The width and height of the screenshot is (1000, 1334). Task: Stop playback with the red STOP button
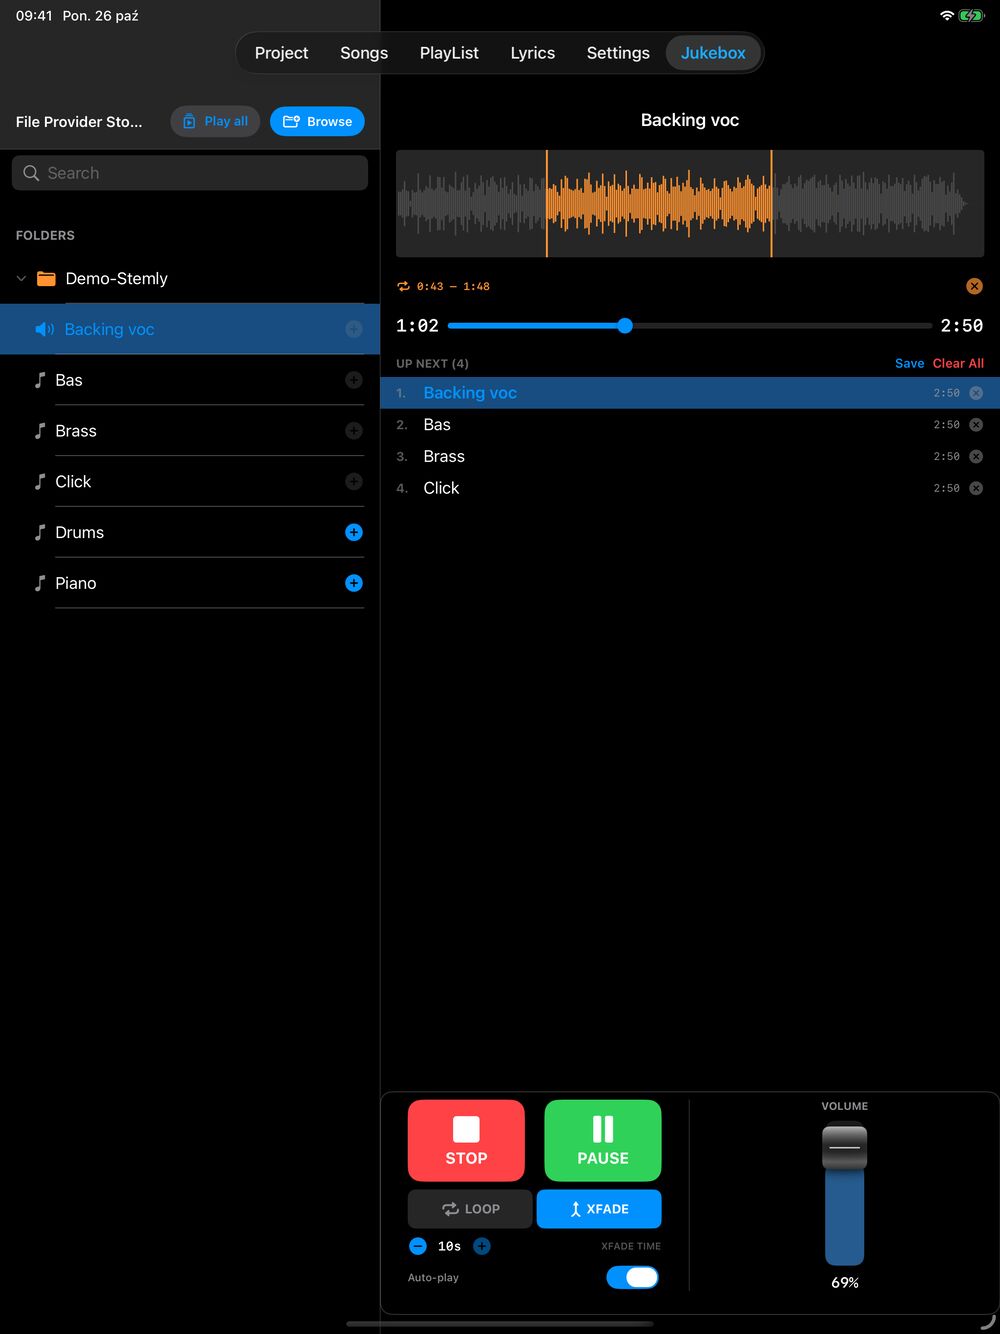pos(466,1141)
